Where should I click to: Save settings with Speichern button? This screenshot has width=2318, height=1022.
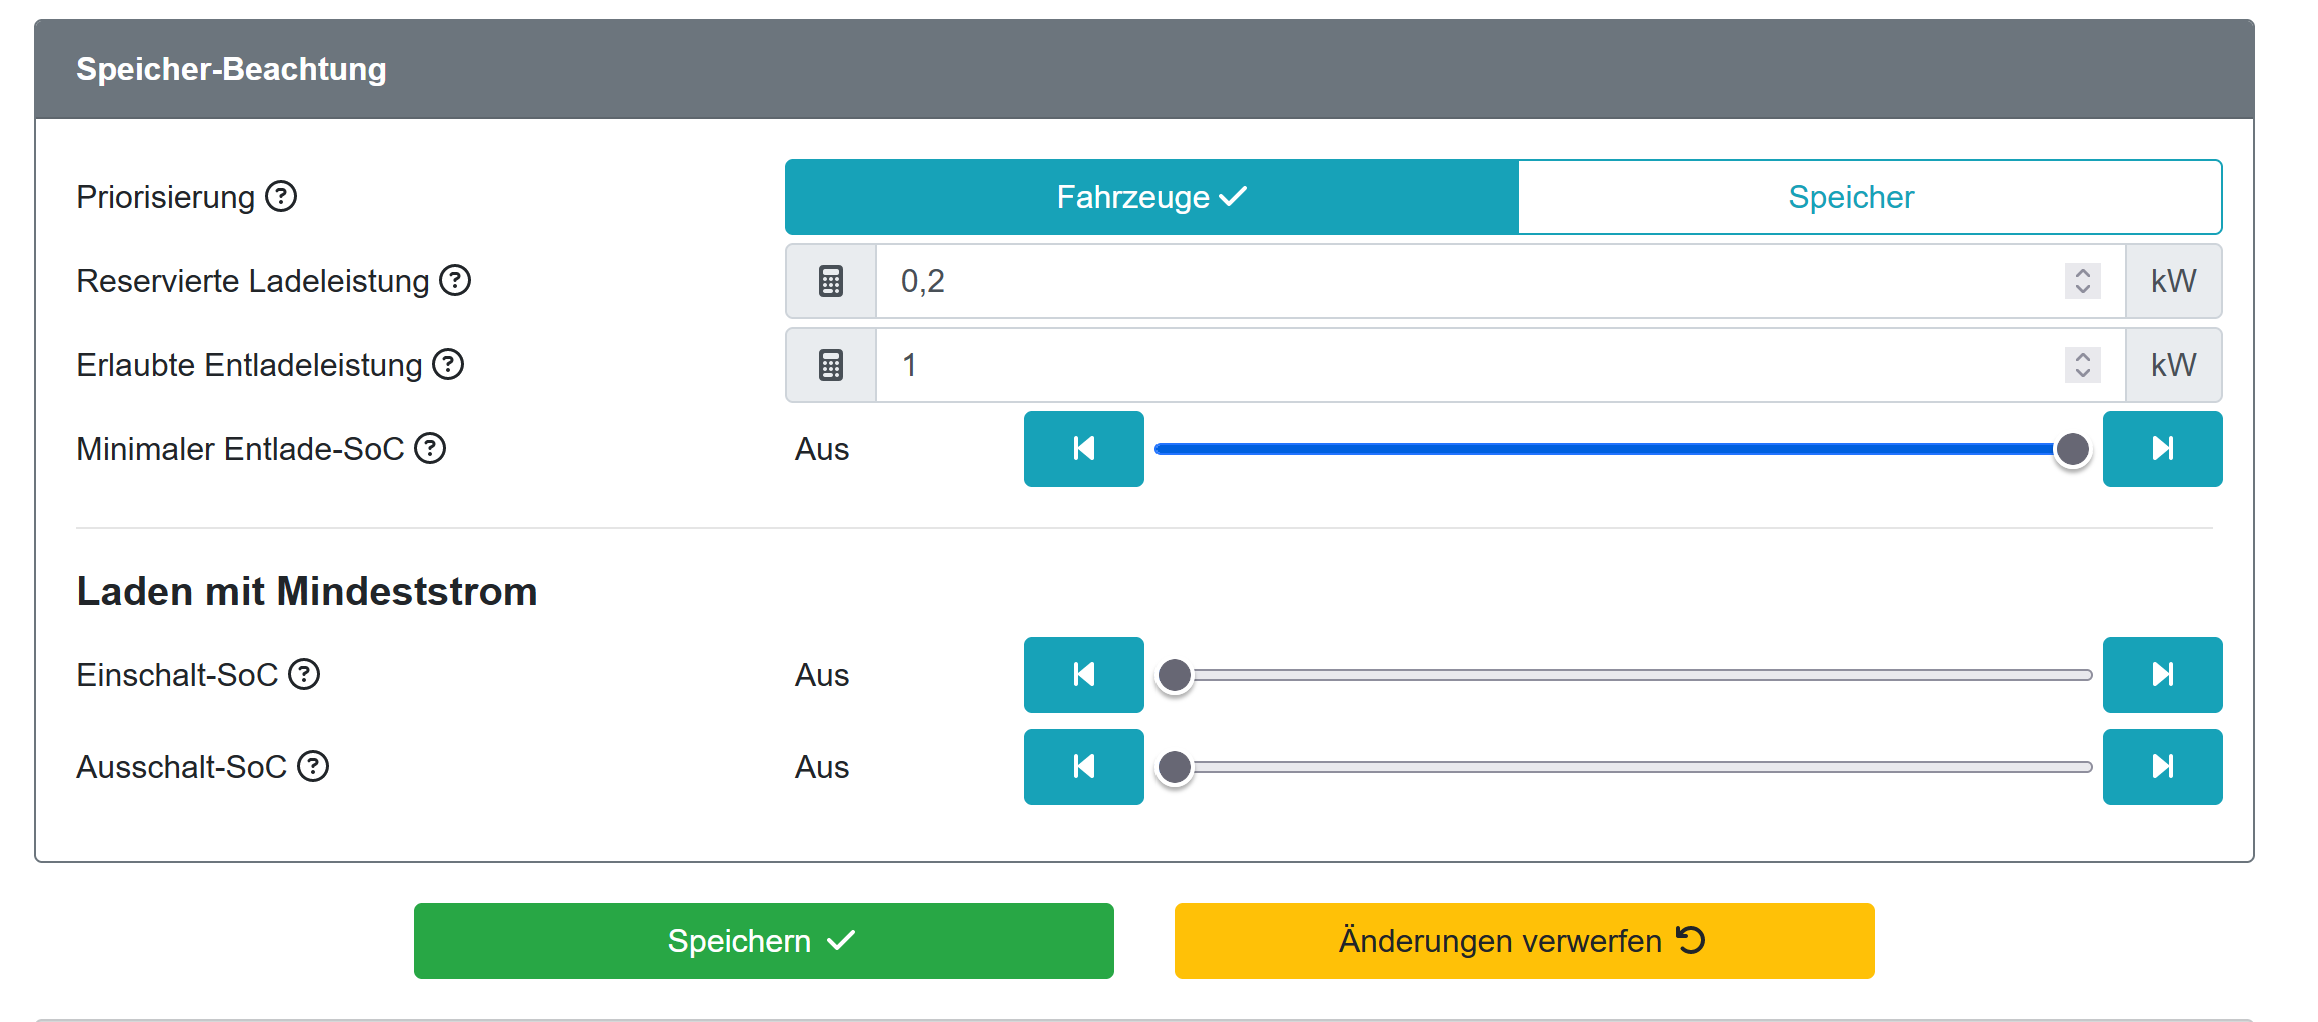tap(763, 941)
